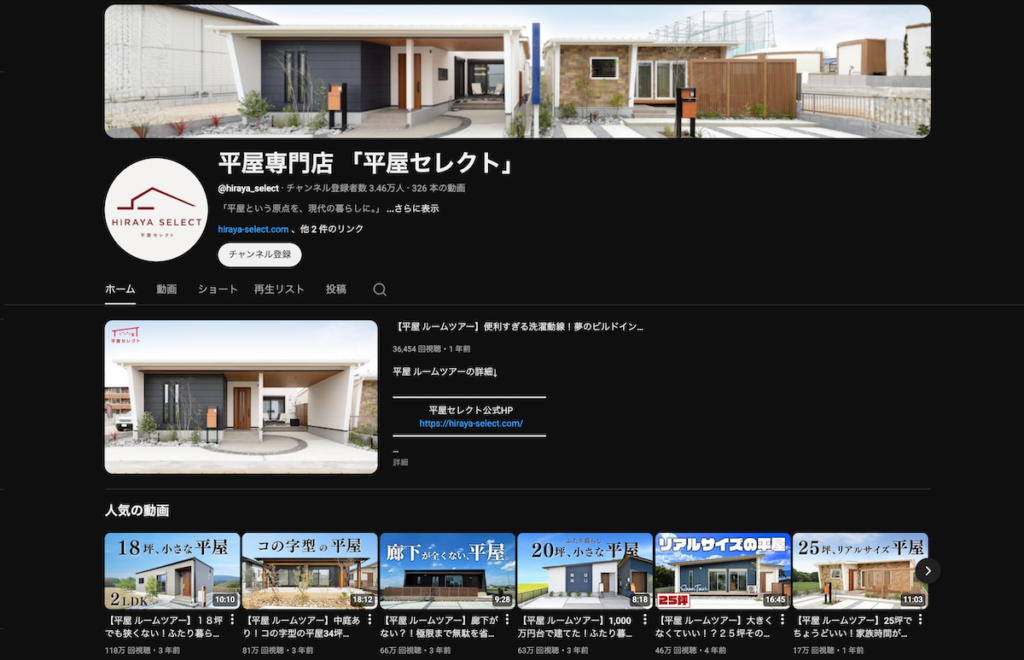Open more options for 18坪 video
1024x660 pixels.
(233, 620)
